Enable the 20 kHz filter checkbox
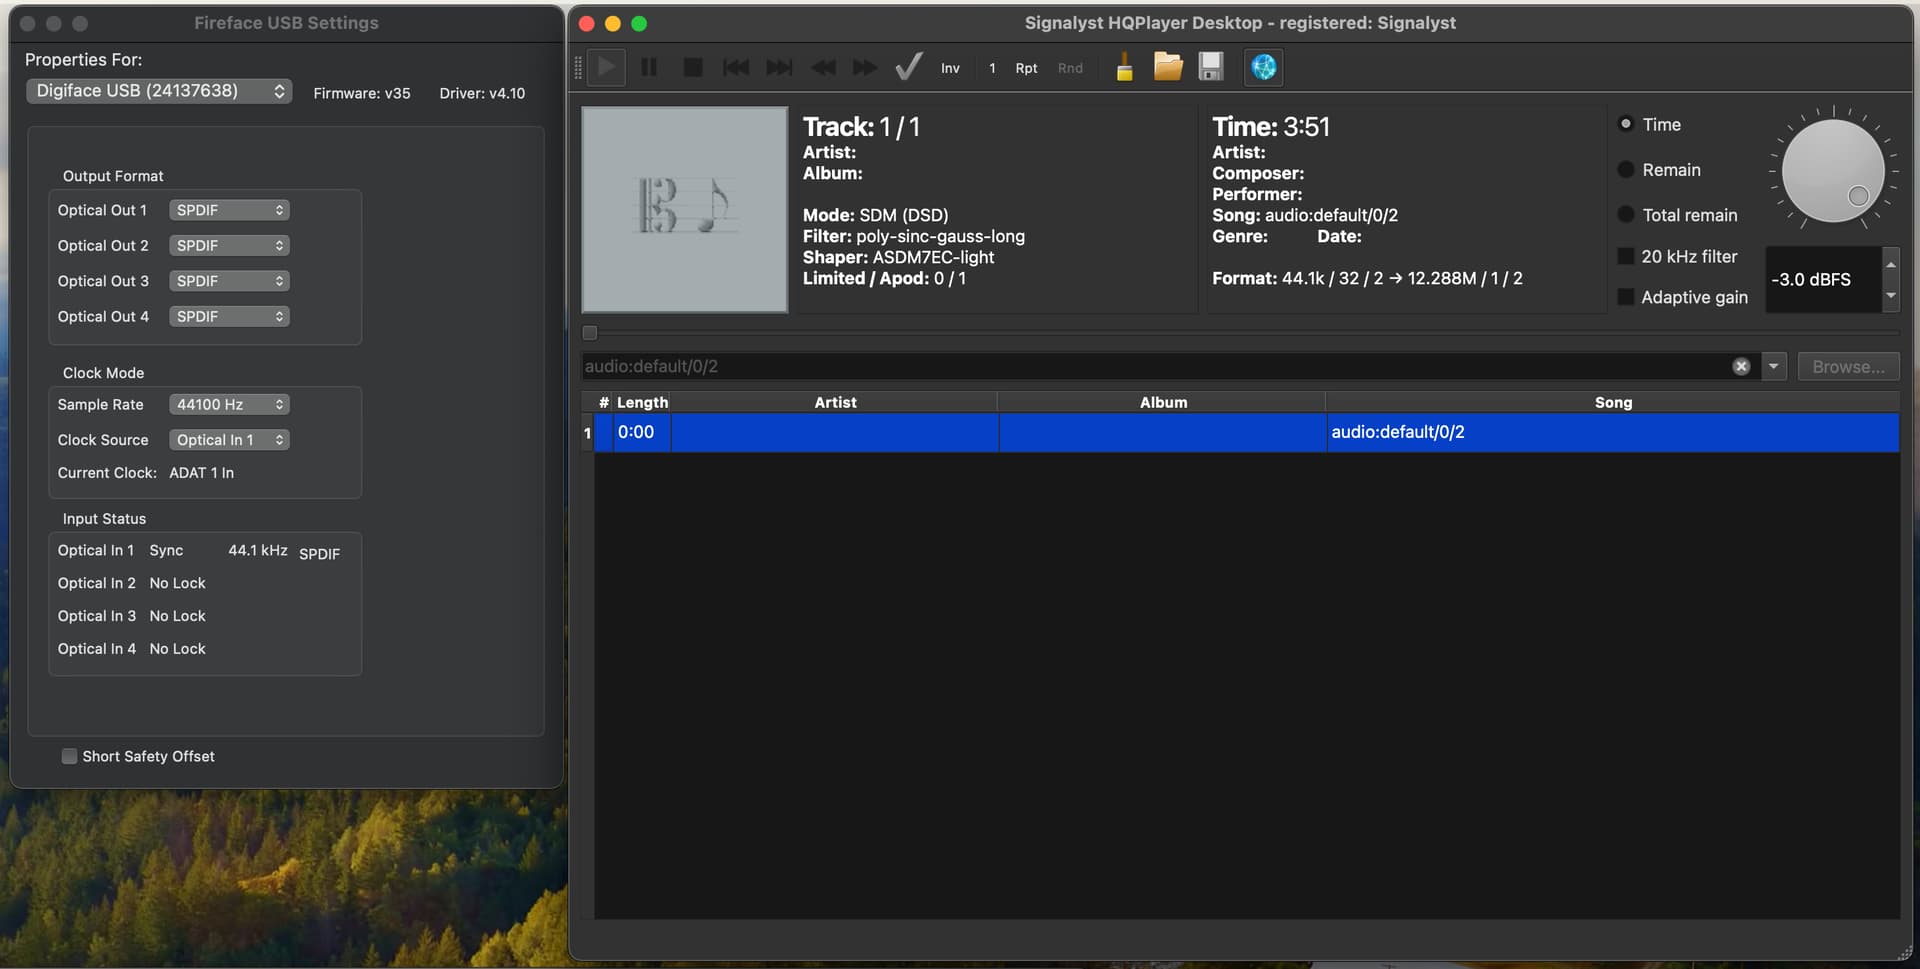Viewport: 1920px width, 969px height. coord(1626,256)
